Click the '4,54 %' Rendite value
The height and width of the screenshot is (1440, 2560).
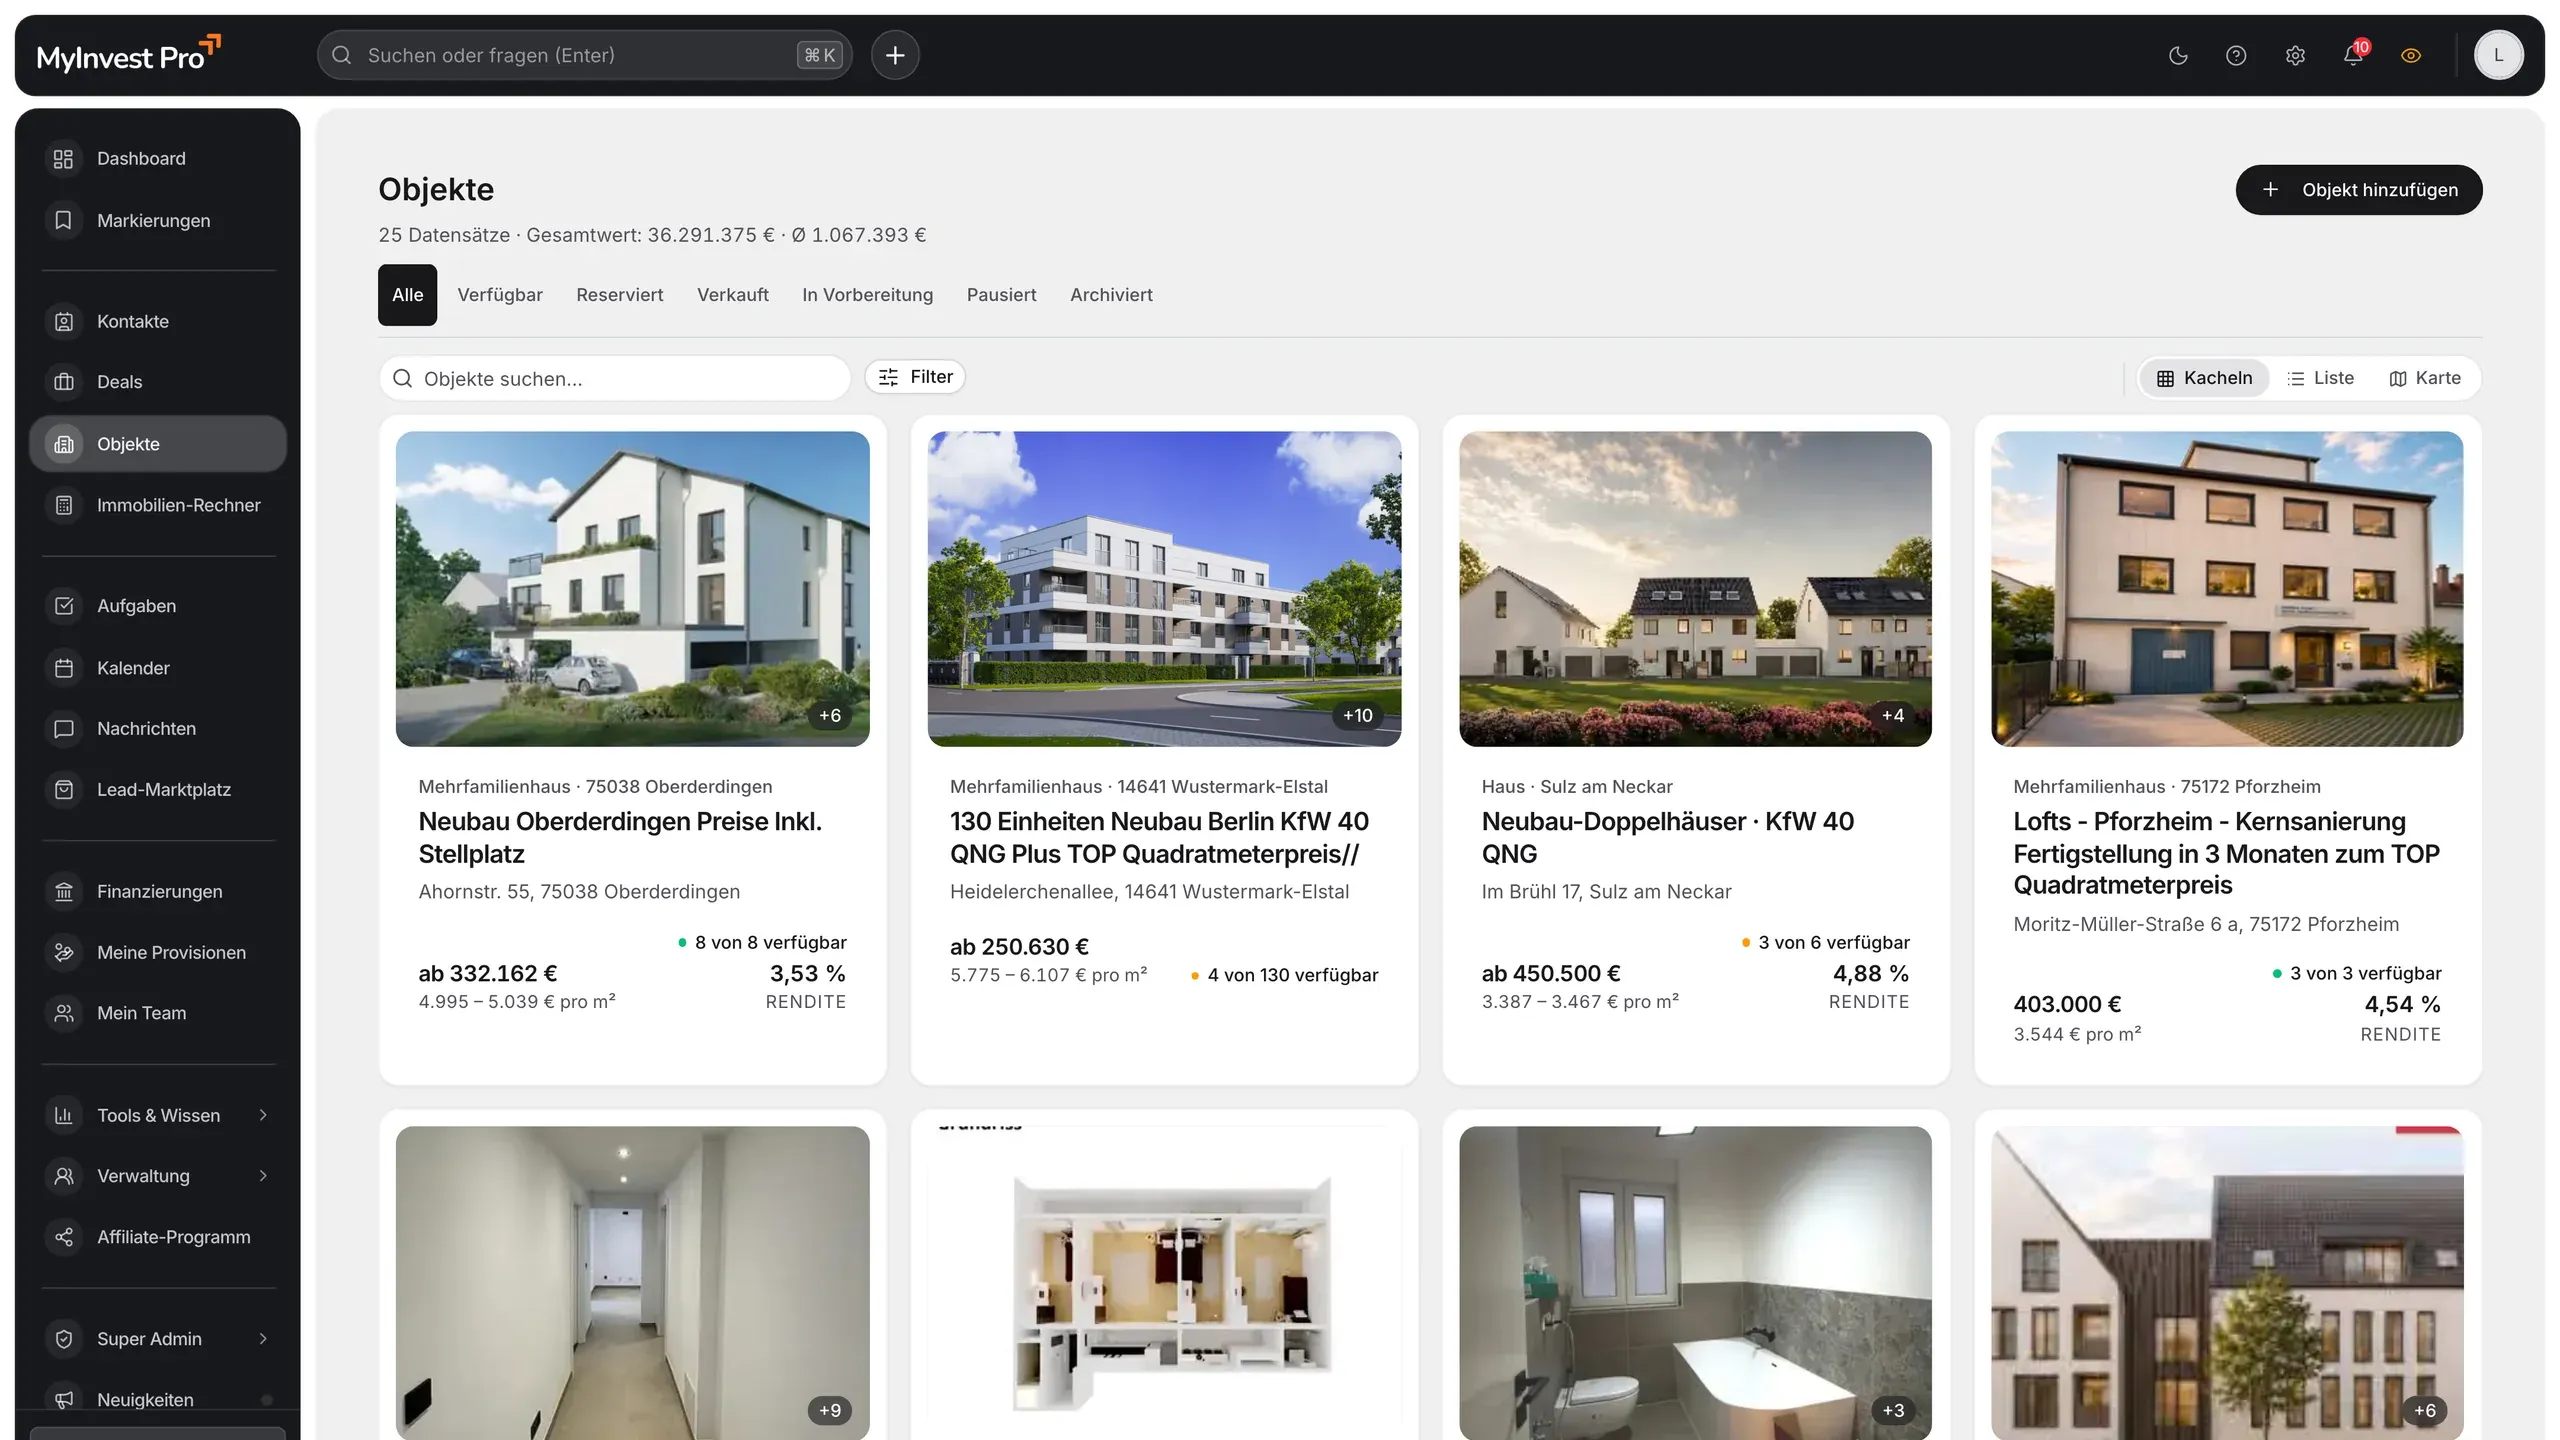[x=2402, y=1004]
